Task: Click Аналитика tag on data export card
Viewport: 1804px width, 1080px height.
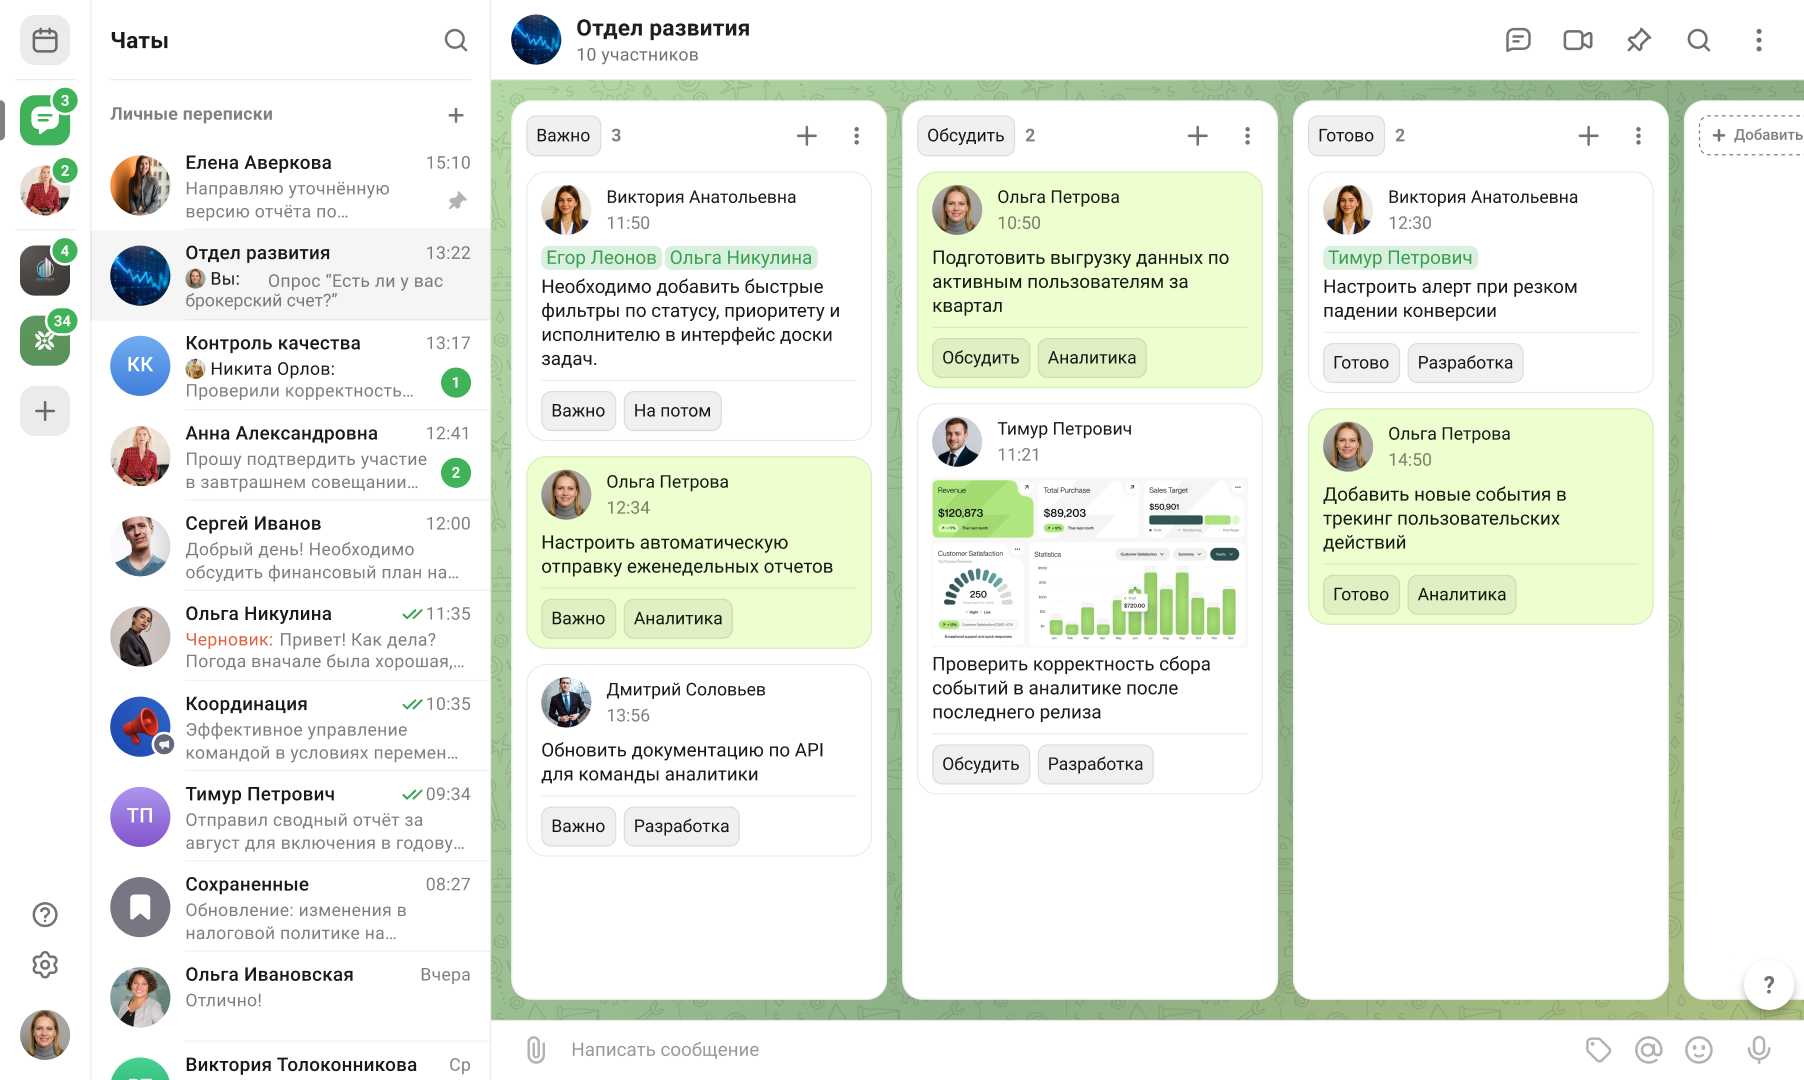Action: (1092, 358)
